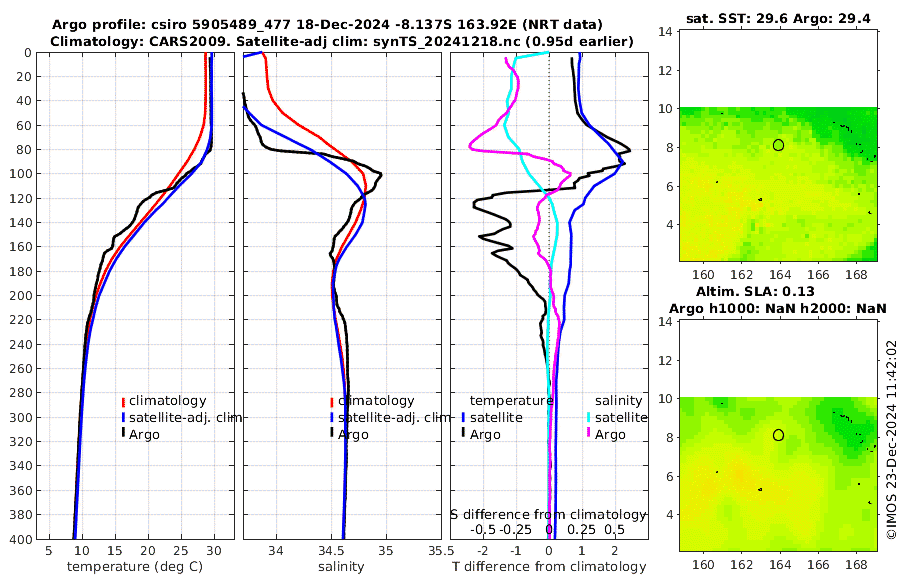Click the Climatology CARS2009 subtitle line
Screen dimensions: 900x580
342,41
